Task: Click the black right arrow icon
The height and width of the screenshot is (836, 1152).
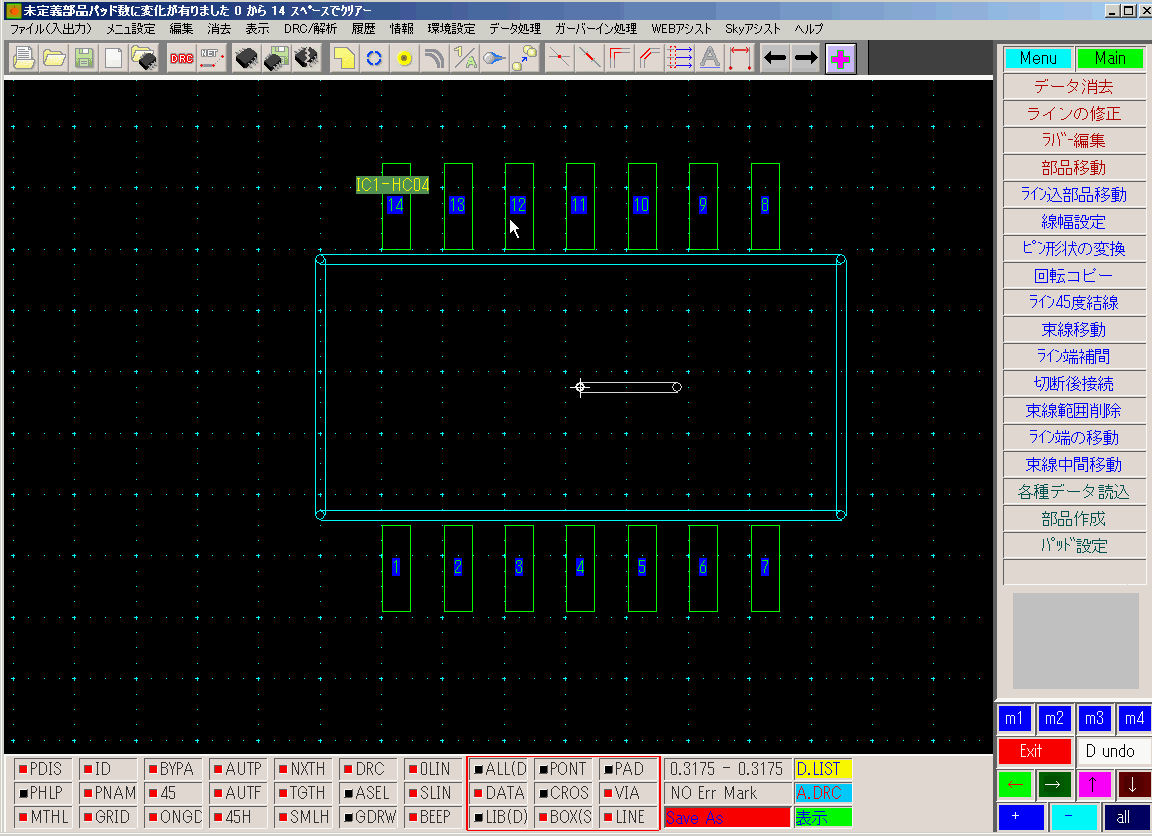Action: 806,58
